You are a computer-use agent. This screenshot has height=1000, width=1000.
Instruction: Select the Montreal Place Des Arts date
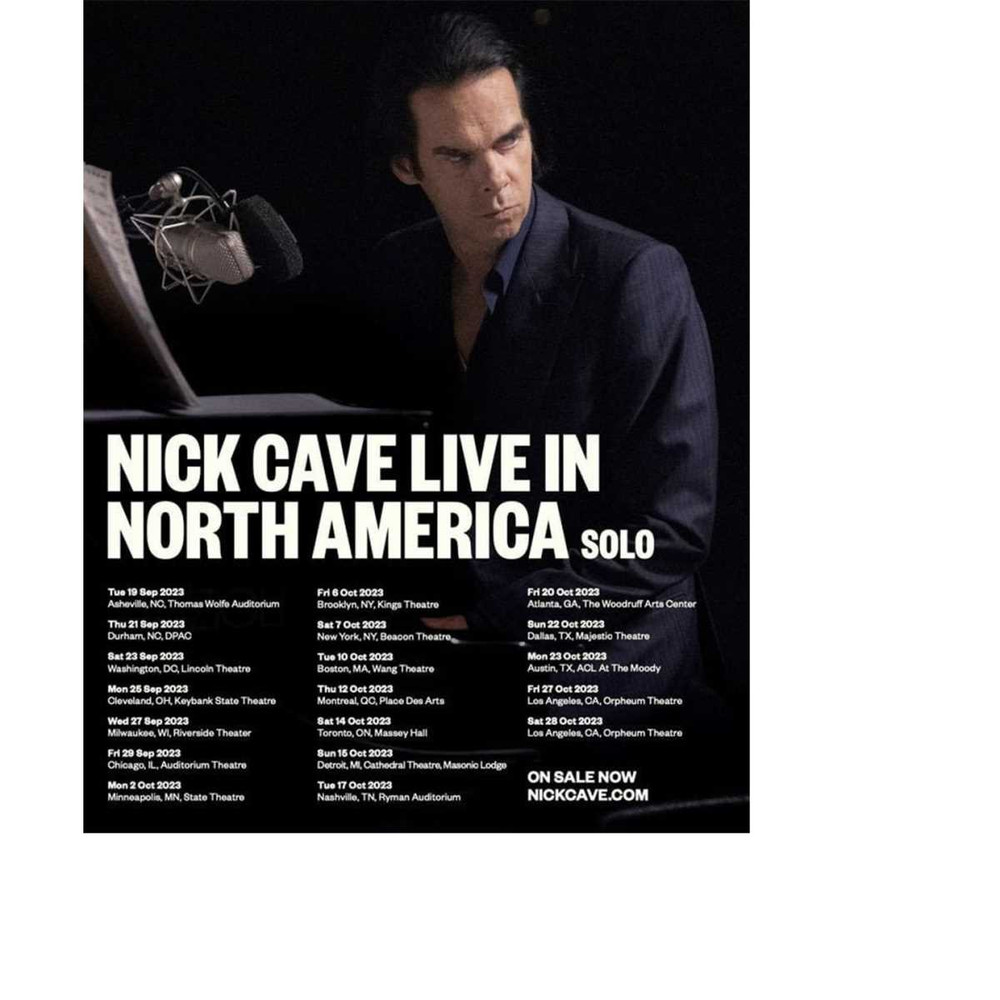click(x=381, y=695)
